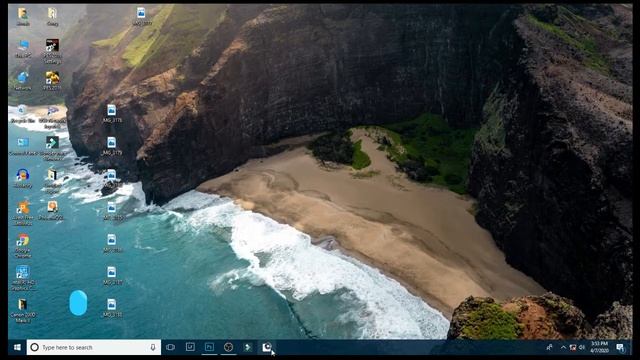Click the search box microphone icon
This screenshot has height=360, width=640.
coord(153,347)
